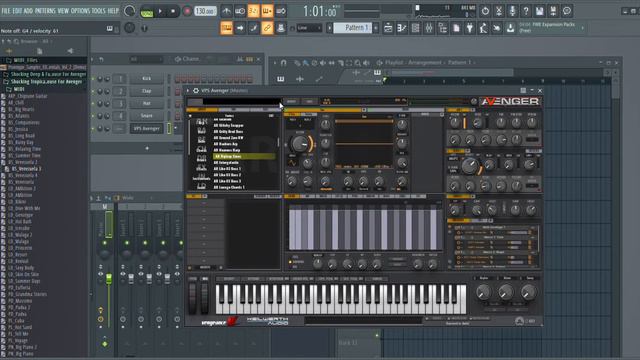640x360 pixels.
Task: Toggle the pat/song mode switch
Action: click(x=147, y=11)
